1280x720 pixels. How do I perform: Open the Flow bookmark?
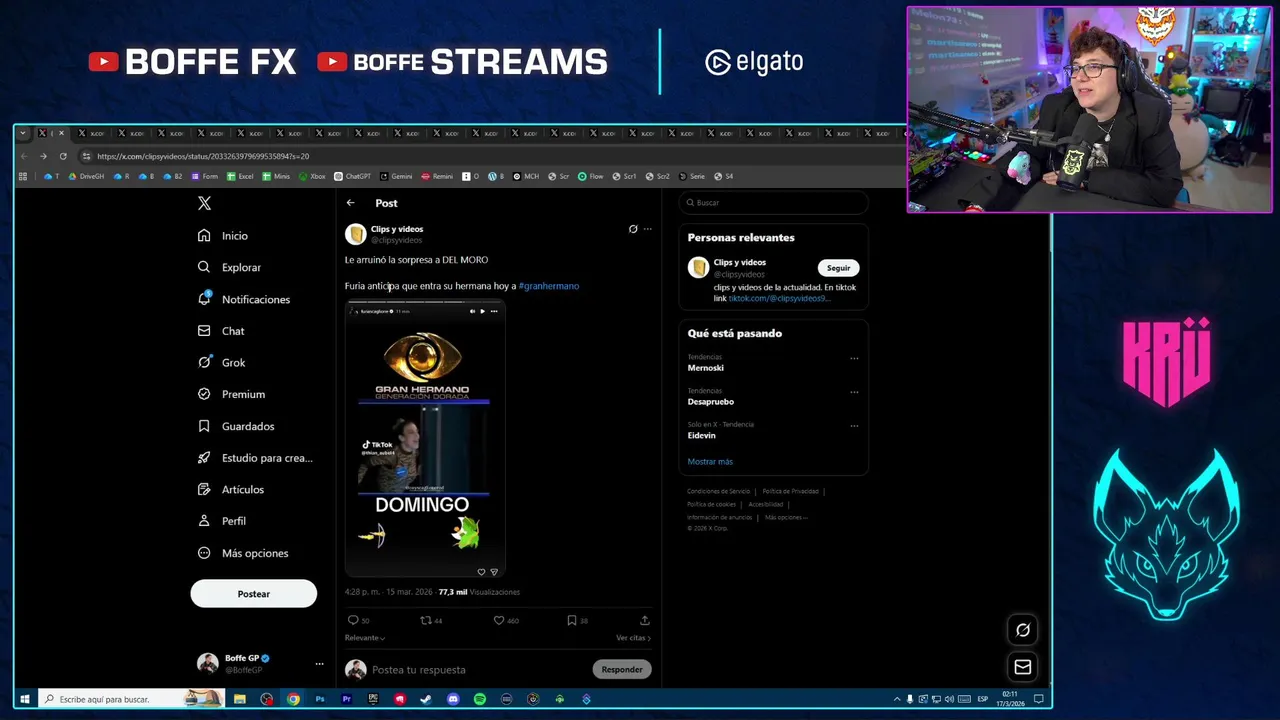[591, 176]
